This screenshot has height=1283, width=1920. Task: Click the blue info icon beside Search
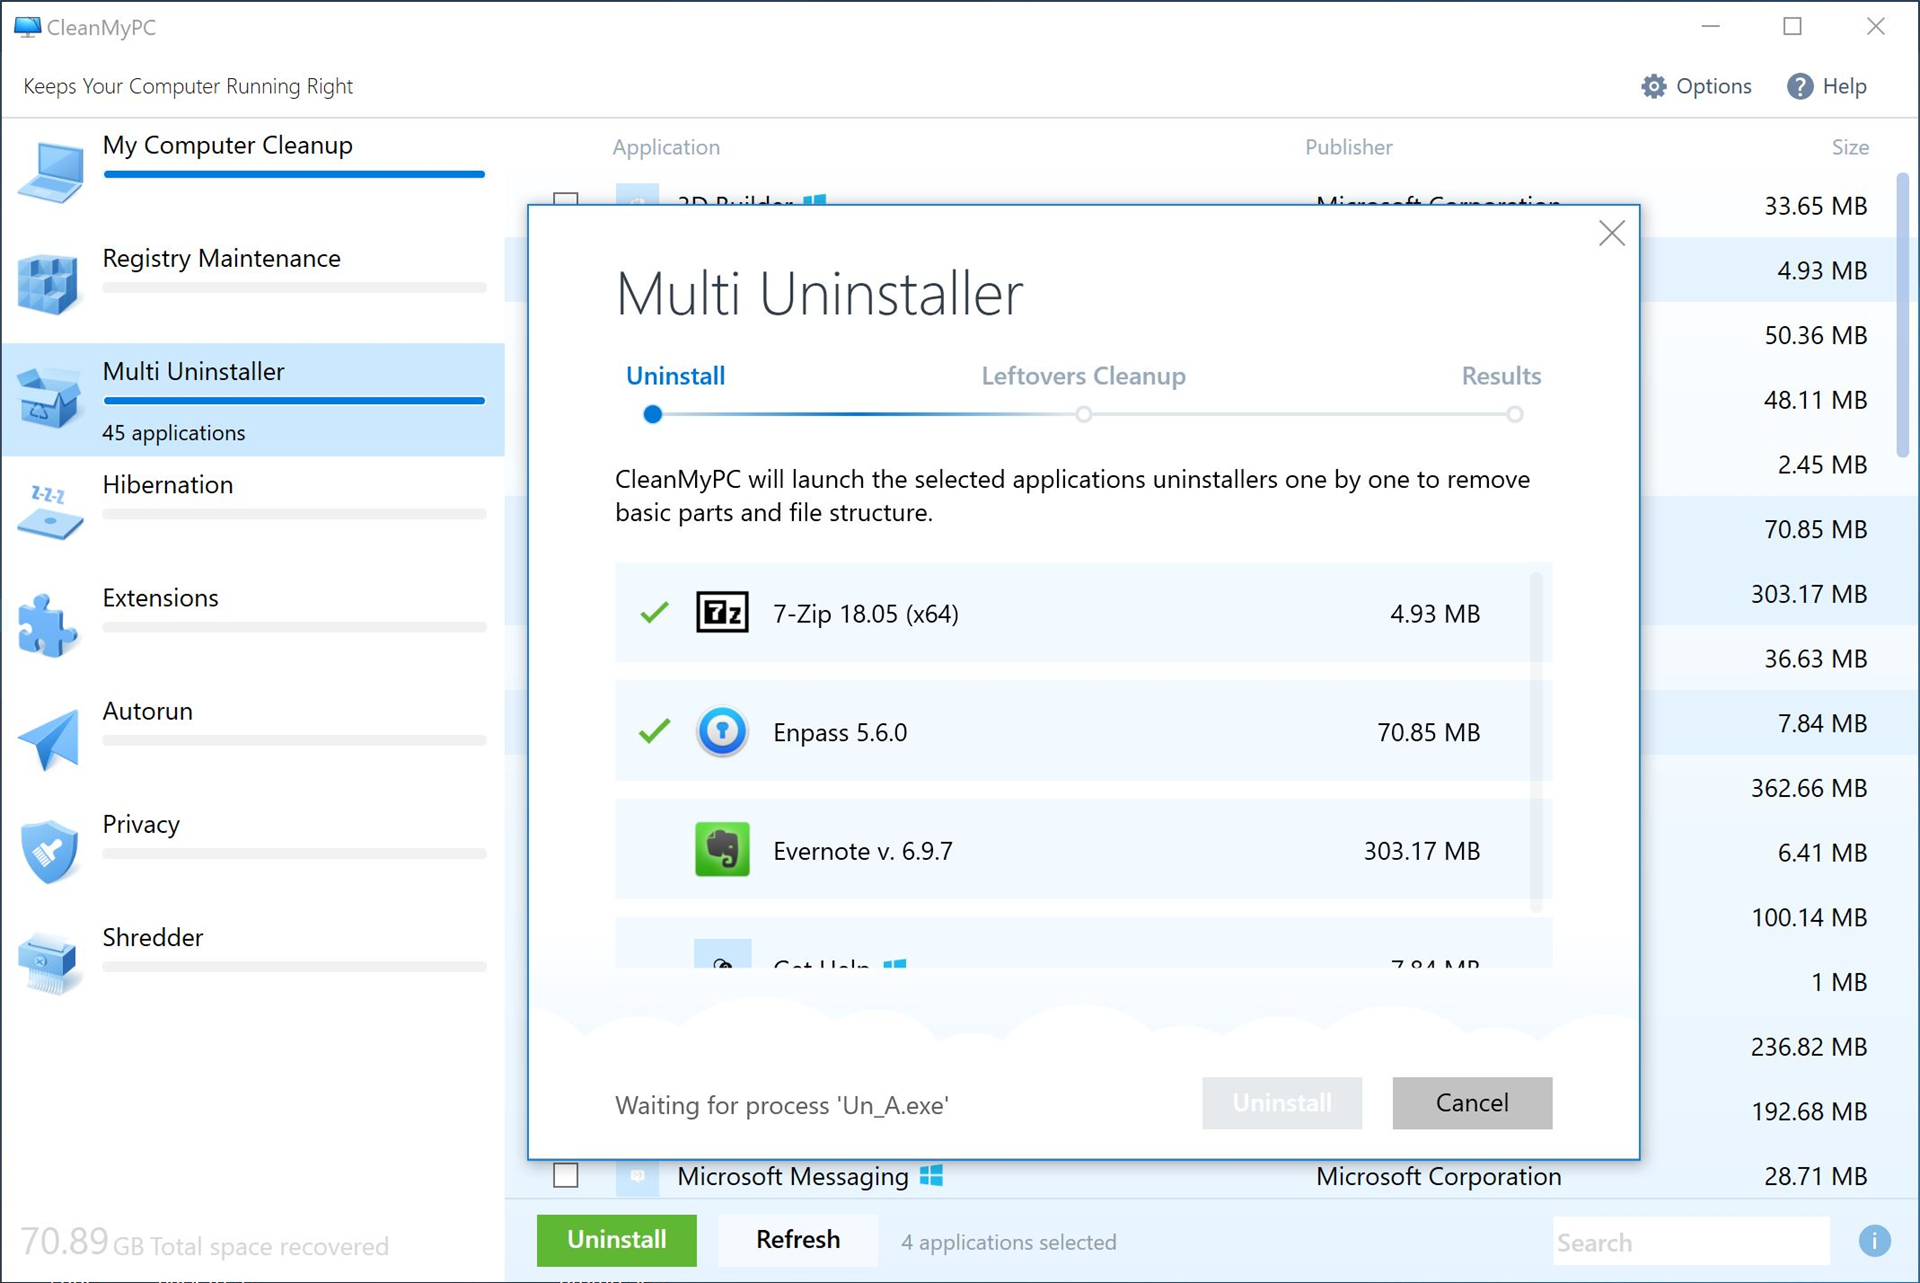(1875, 1241)
